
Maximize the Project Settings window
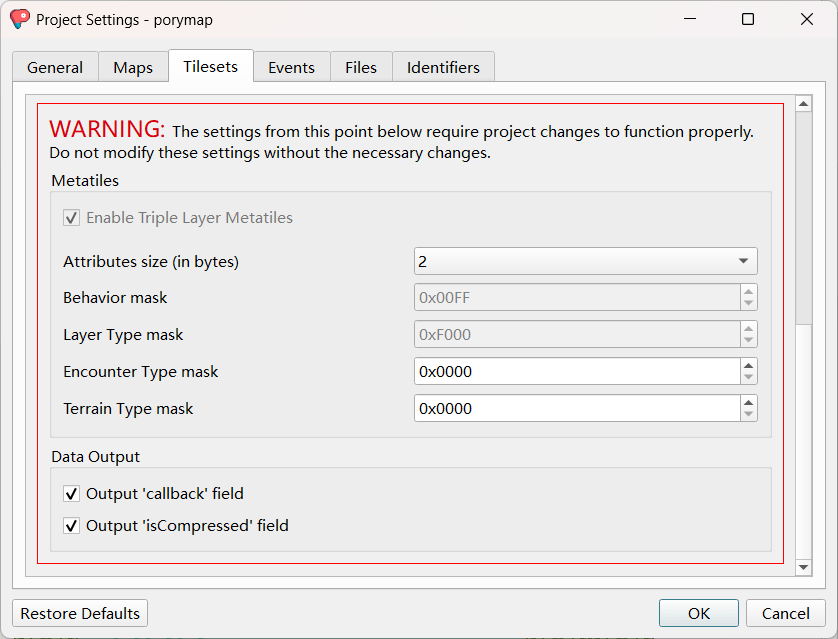click(747, 19)
